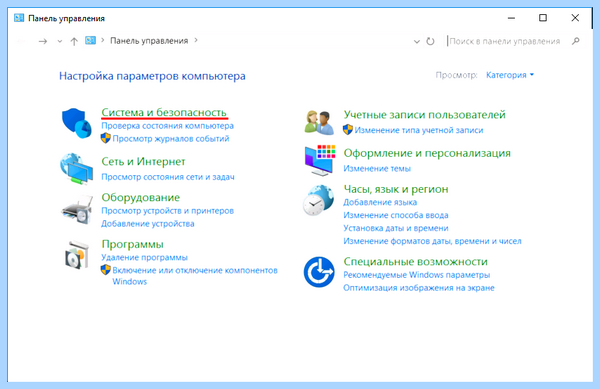Viewport: 600px width, 389px height.
Task: Open Специальные возможности category
Action: click(x=416, y=262)
